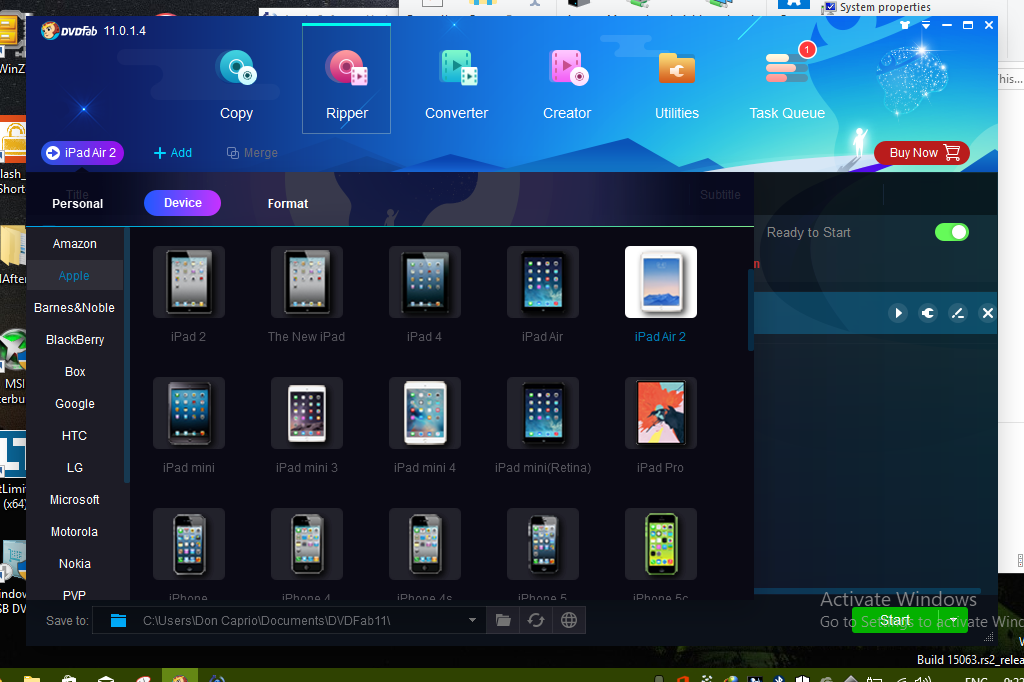Open the Converter module
Image resolution: width=1024 pixels, height=682 pixels.
click(456, 85)
